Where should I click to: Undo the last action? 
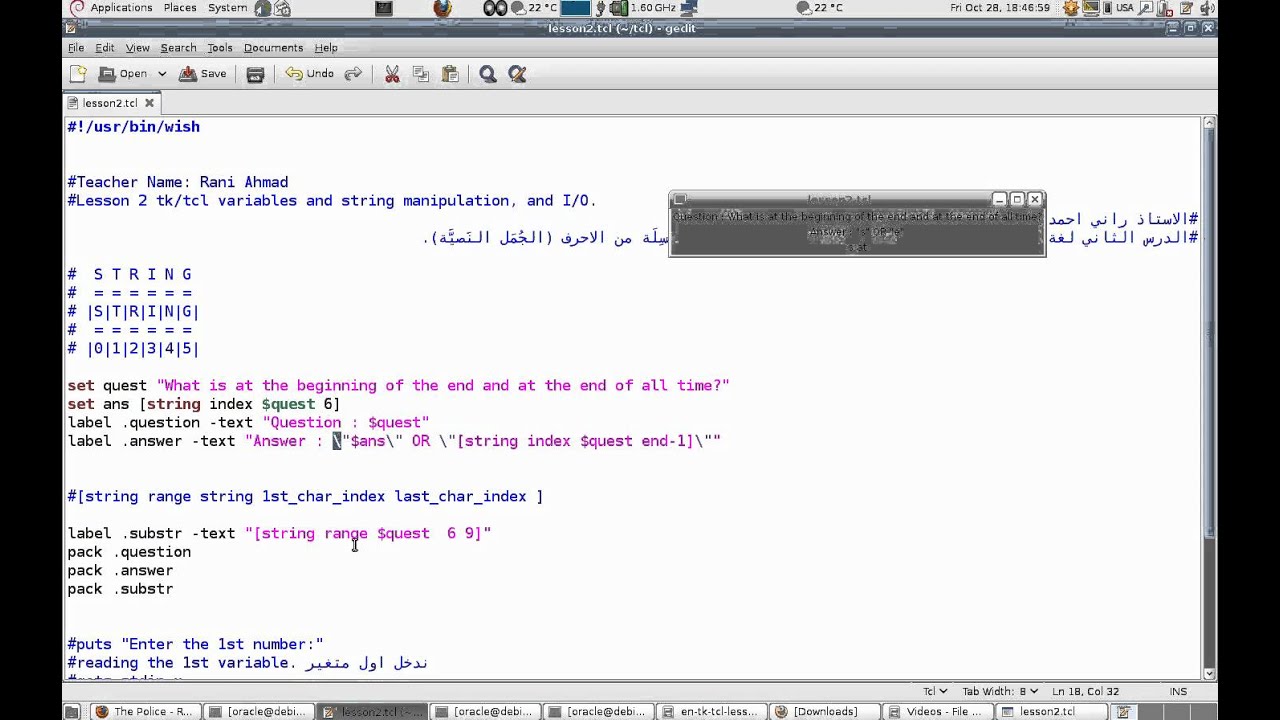(309, 74)
